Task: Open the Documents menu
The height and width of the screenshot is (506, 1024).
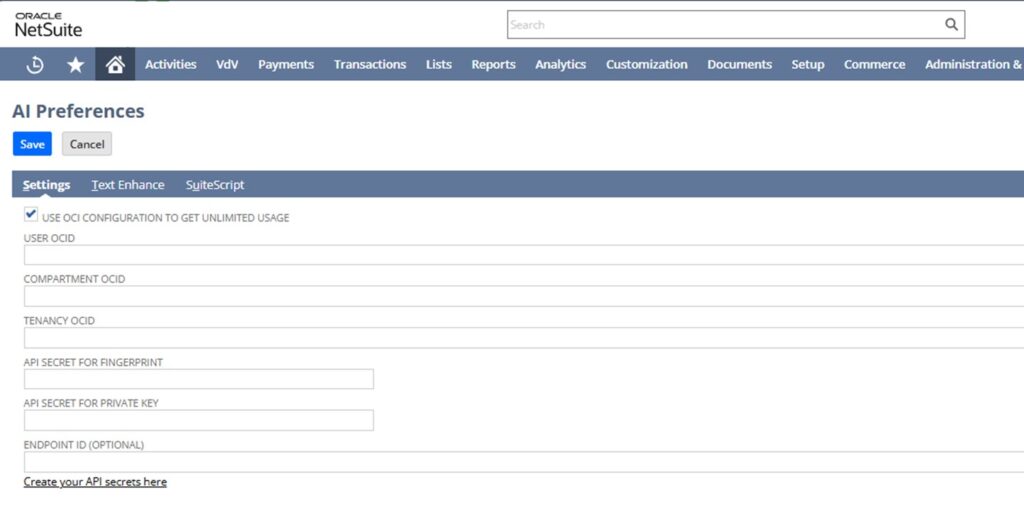Action: 739,64
